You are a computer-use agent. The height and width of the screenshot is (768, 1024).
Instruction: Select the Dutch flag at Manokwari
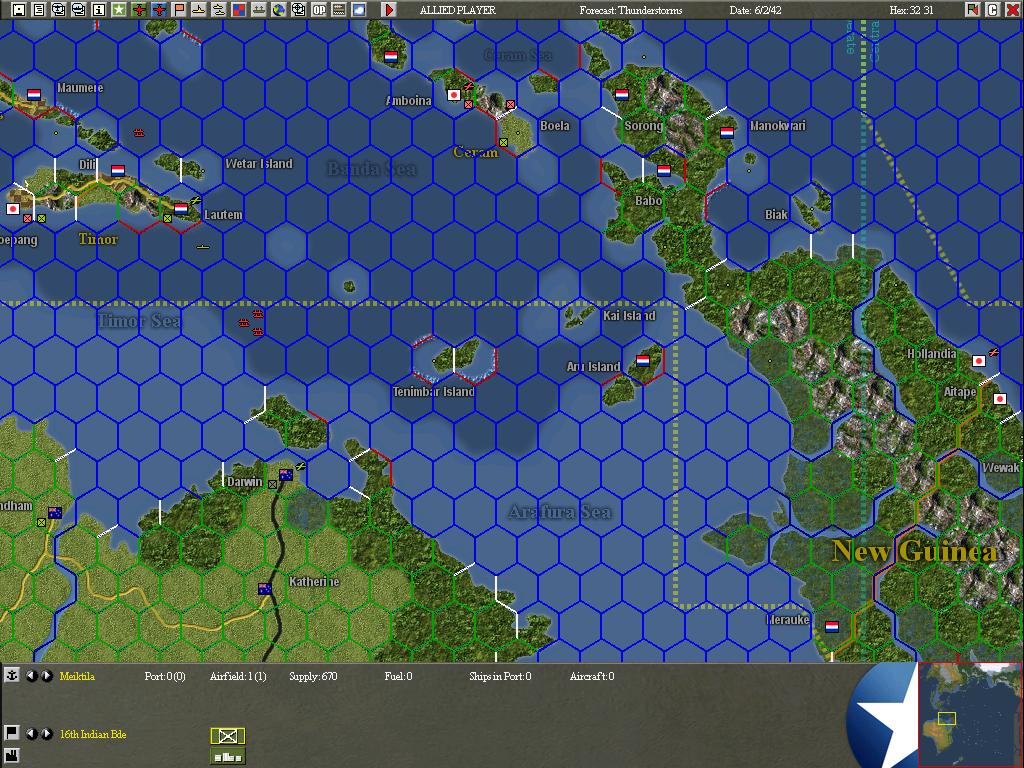coord(727,133)
